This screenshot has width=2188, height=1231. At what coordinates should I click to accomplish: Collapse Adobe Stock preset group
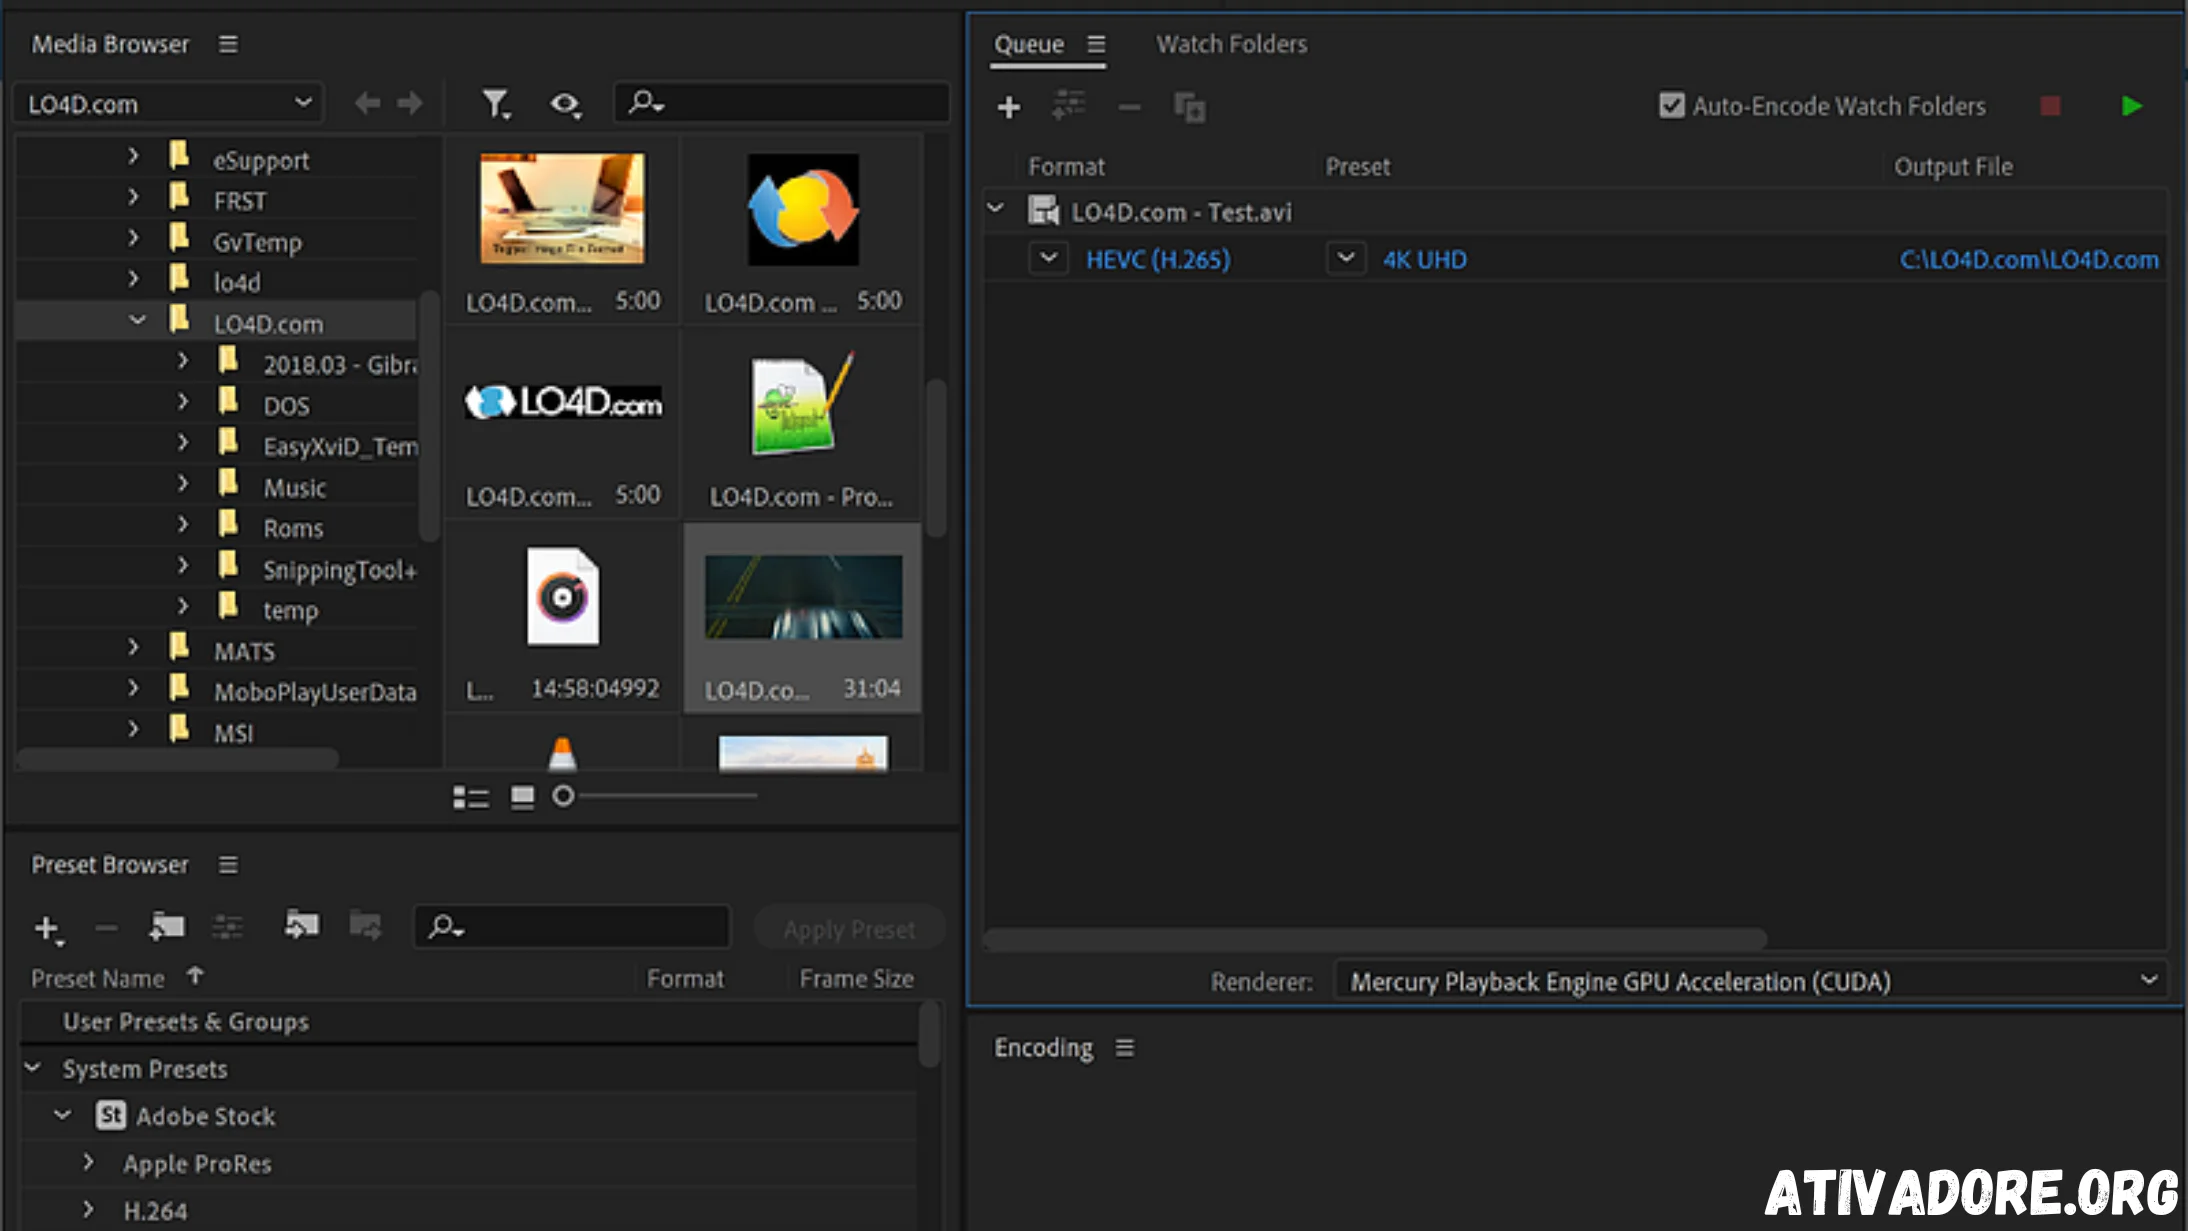[x=63, y=1114]
